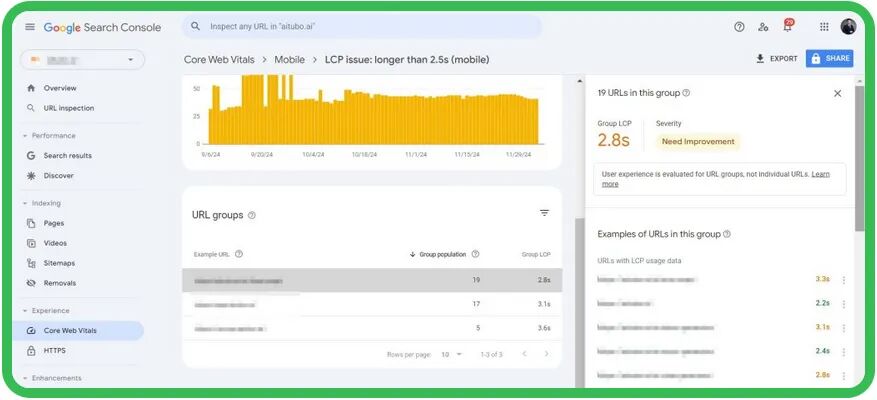Open users and permissions icon

click(763, 27)
